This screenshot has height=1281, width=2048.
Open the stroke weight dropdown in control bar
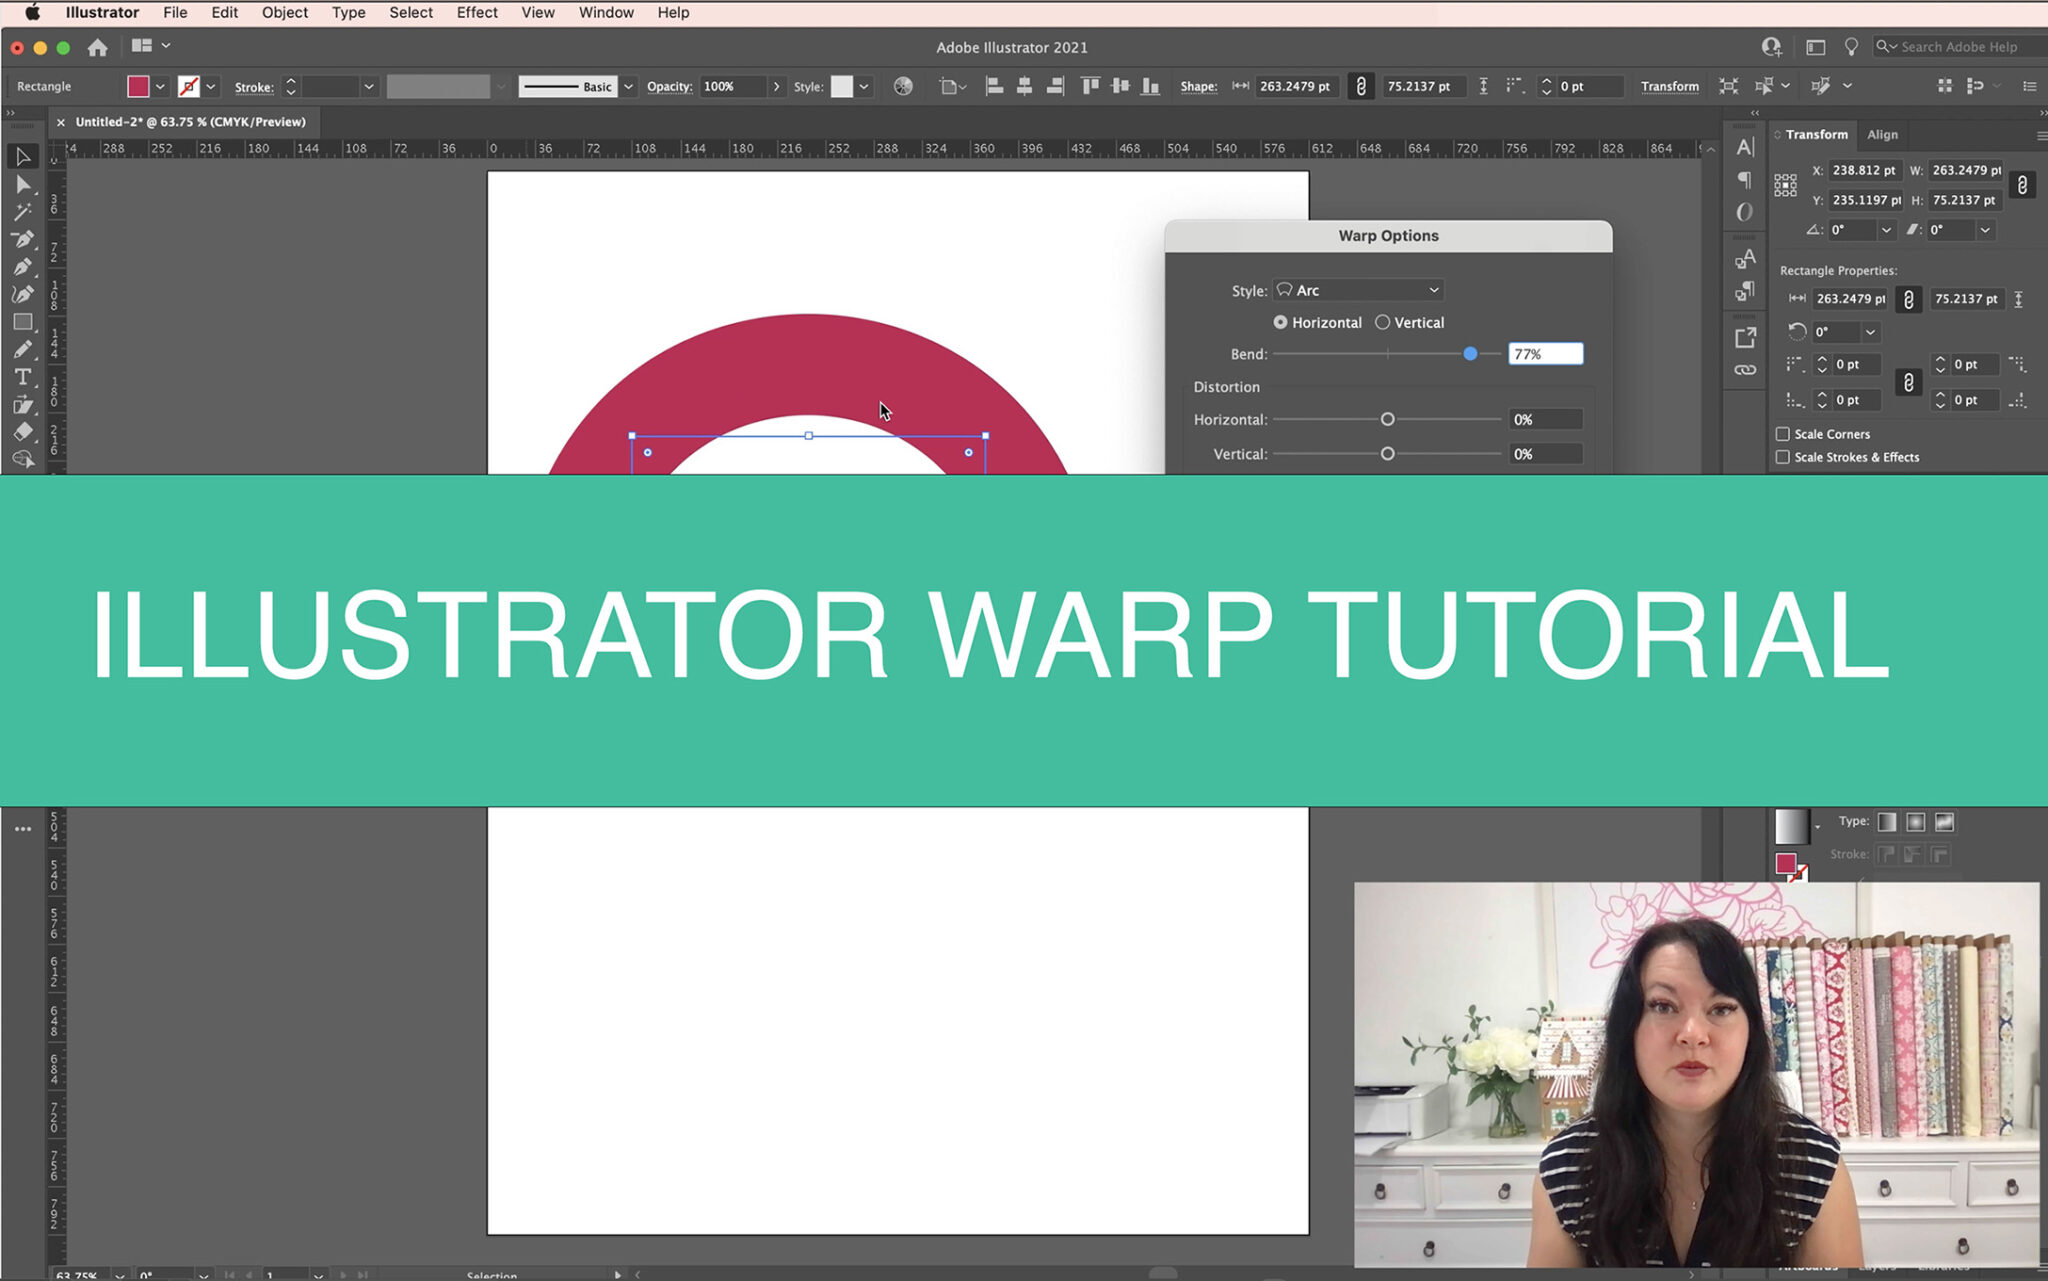point(369,86)
